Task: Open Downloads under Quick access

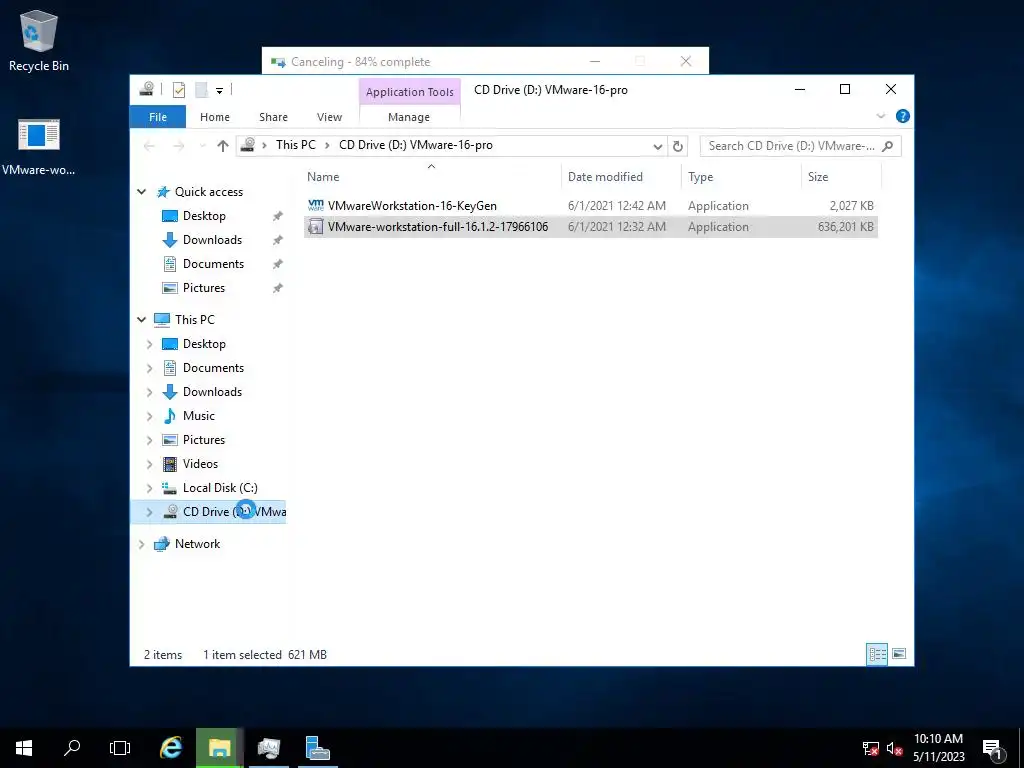Action: (x=212, y=240)
